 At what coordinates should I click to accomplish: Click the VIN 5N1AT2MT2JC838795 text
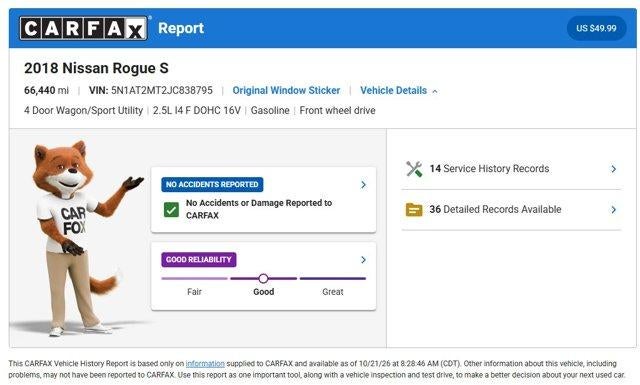[151, 90]
